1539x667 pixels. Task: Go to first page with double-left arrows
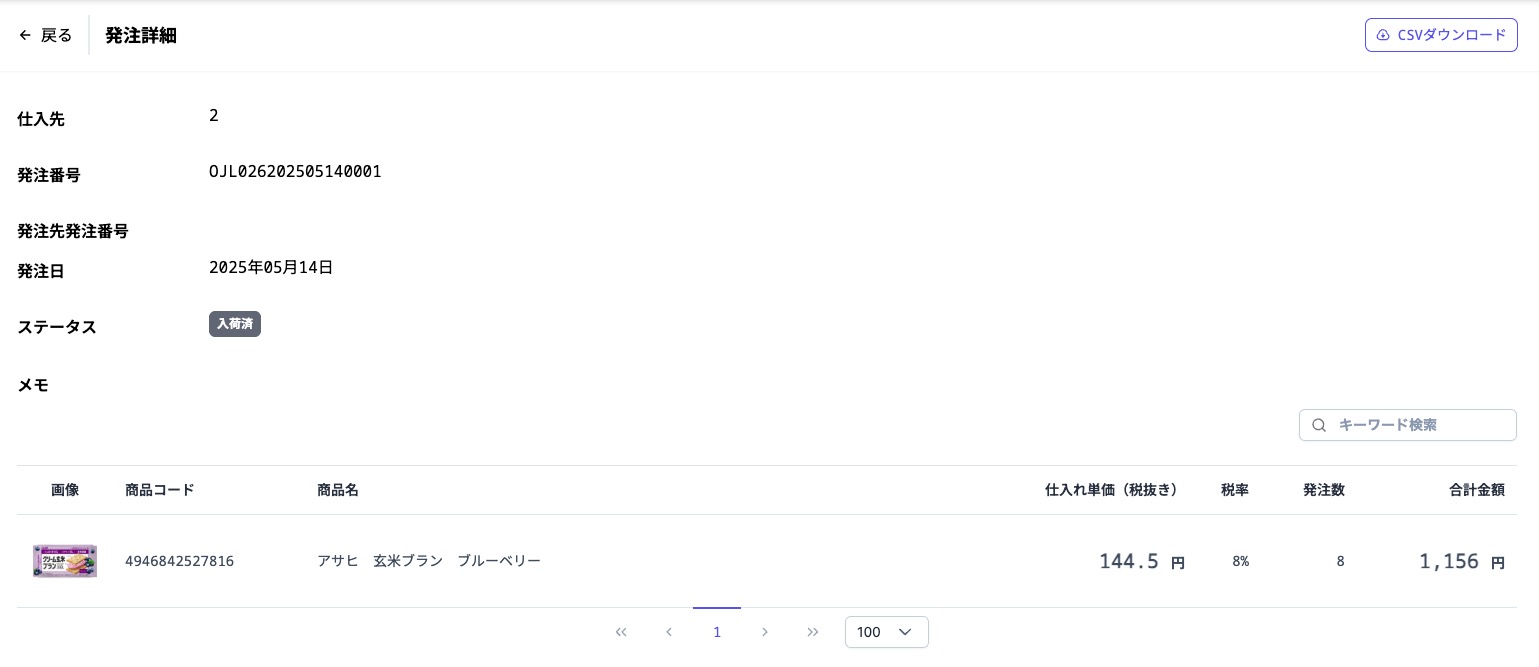tap(621, 632)
